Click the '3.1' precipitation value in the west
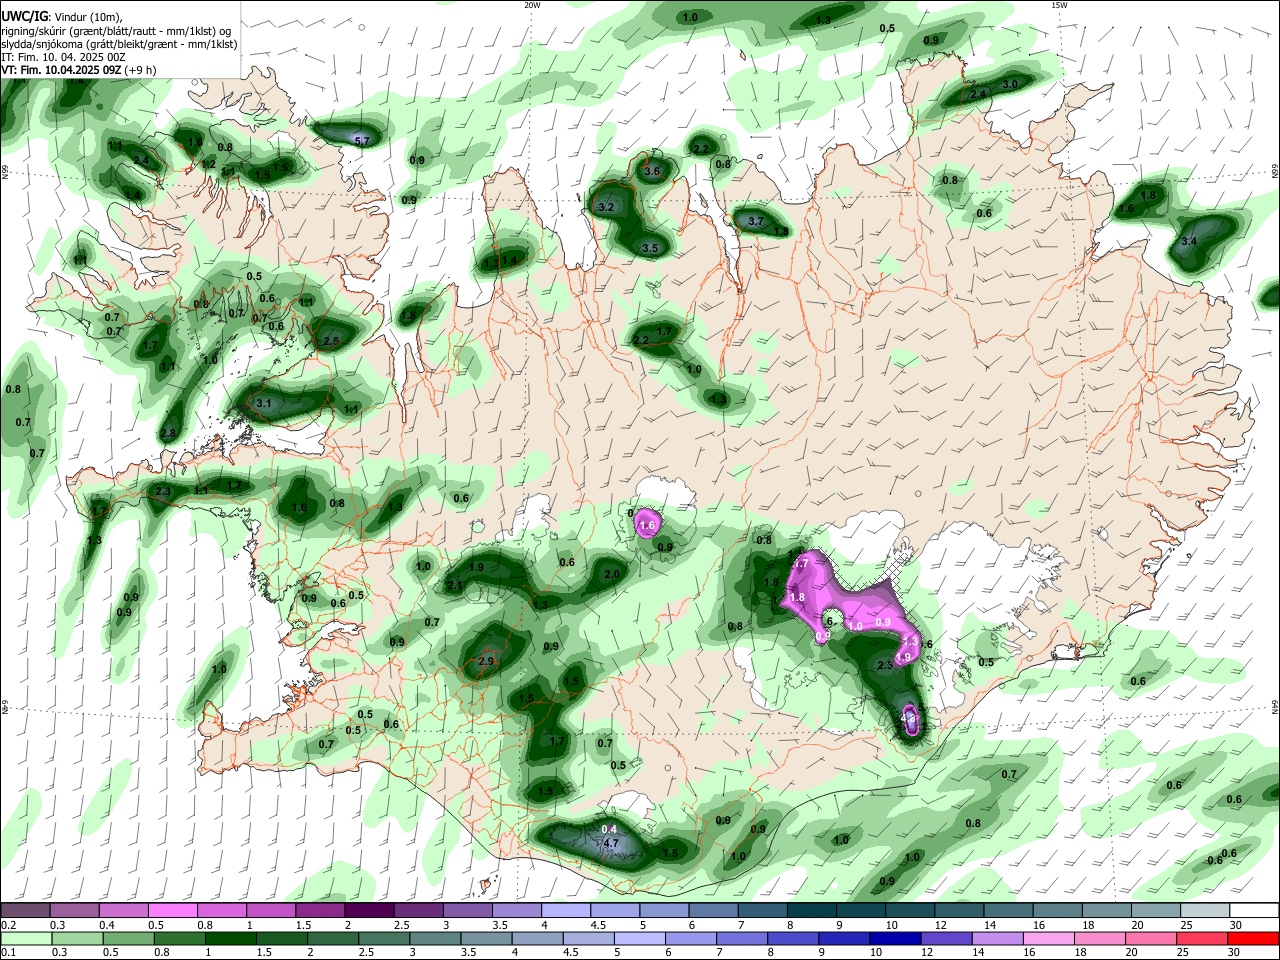Screen dimensions: 1280x960 pos(264,403)
